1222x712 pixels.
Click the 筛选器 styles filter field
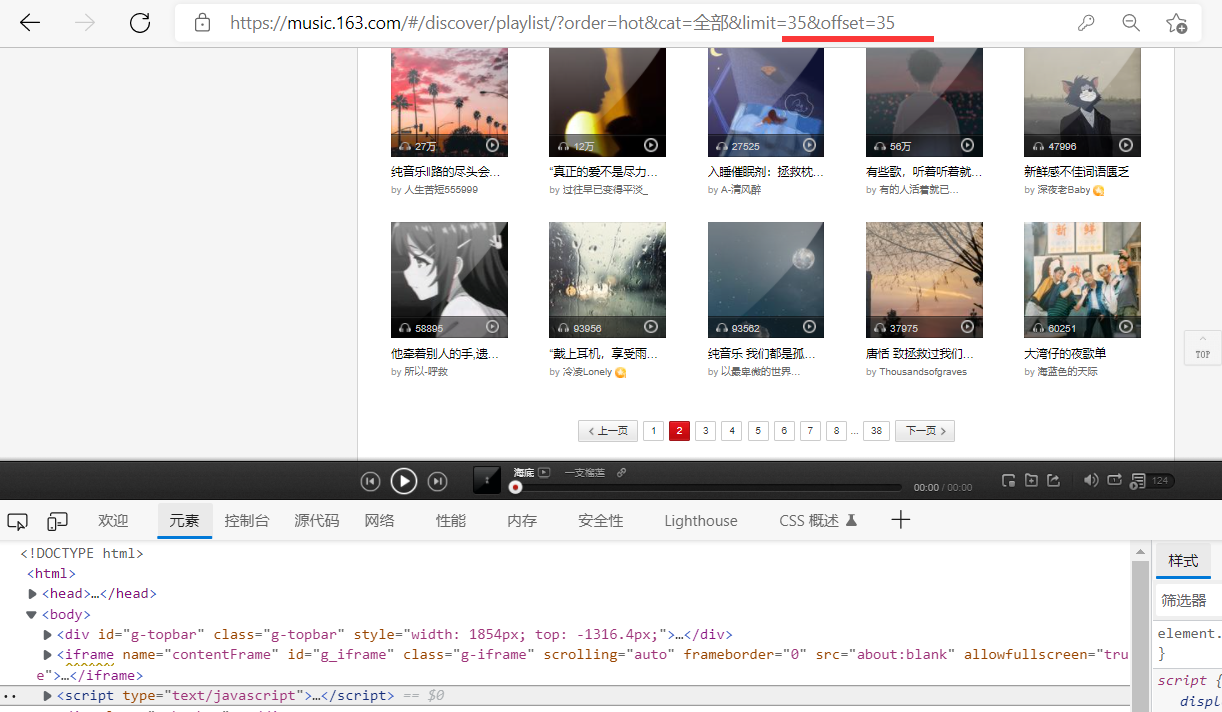pyautogui.click(x=1188, y=601)
